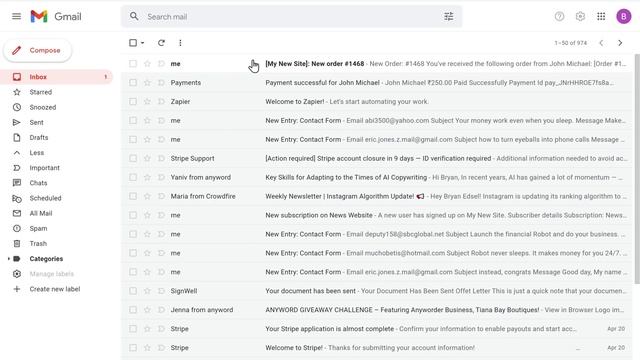Screen dimensions: 640x360
Task: Open the main menu hamburger icon
Action: pos(16,16)
